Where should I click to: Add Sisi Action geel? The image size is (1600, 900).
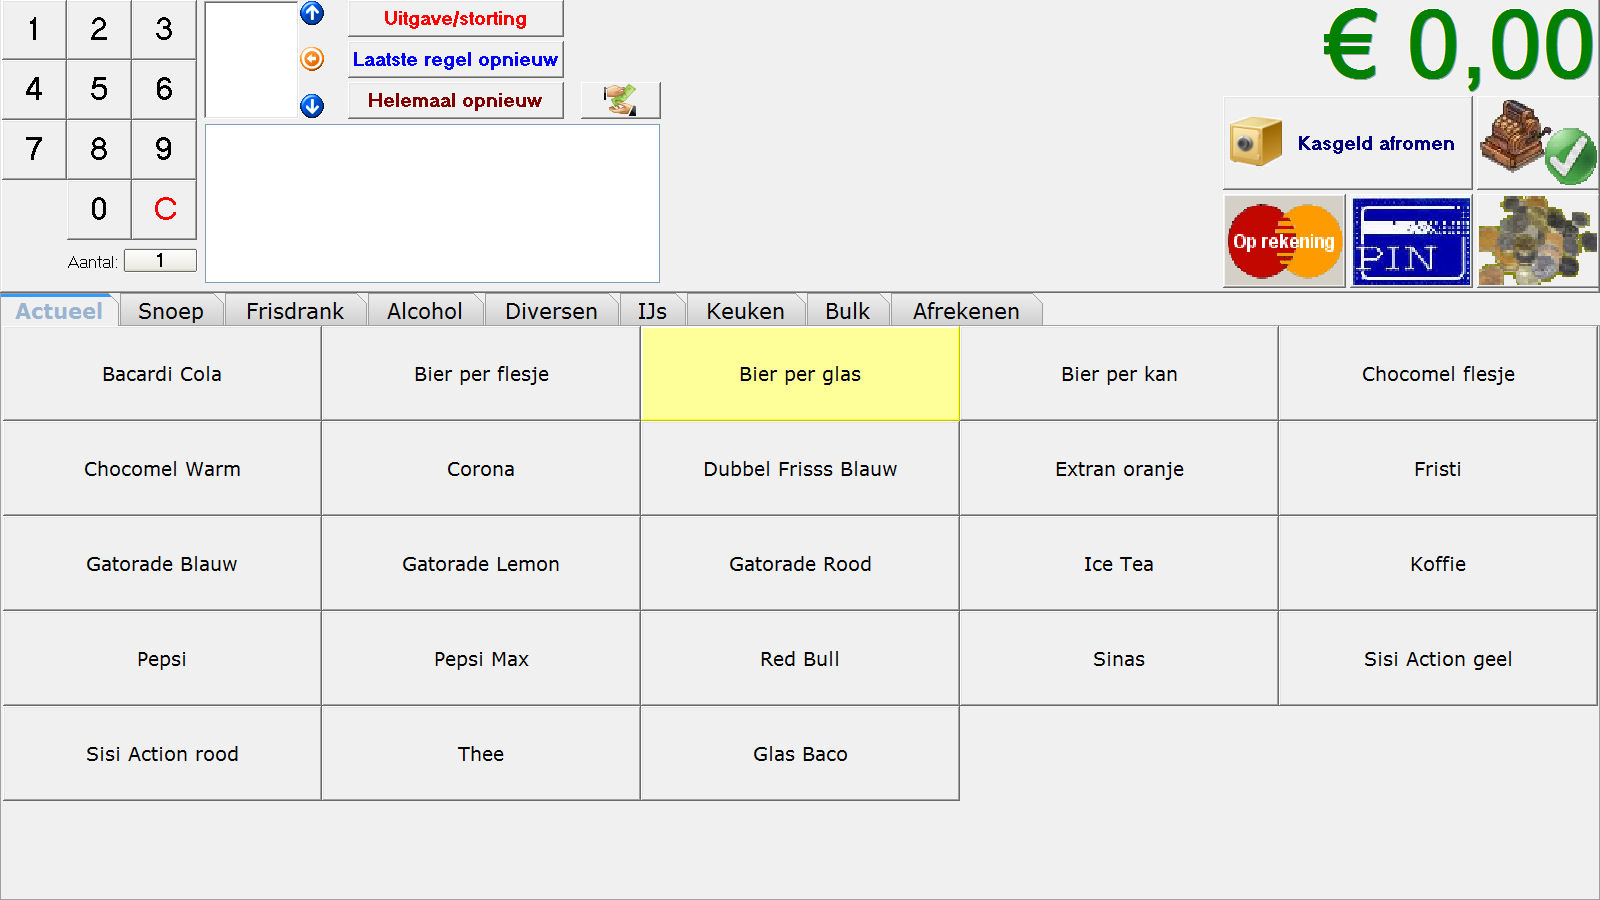tap(1438, 659)
